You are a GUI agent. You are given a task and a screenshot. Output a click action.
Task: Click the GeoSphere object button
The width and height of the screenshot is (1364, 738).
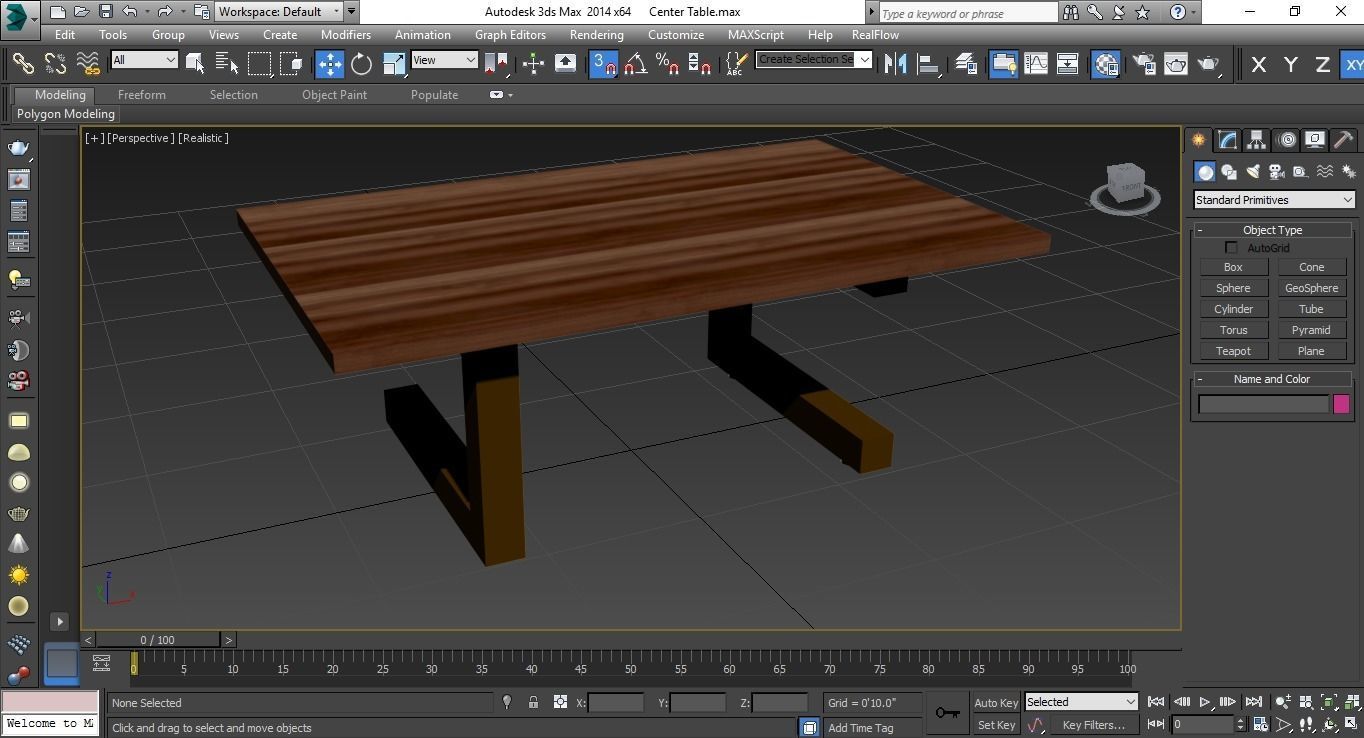[1311, 288]
